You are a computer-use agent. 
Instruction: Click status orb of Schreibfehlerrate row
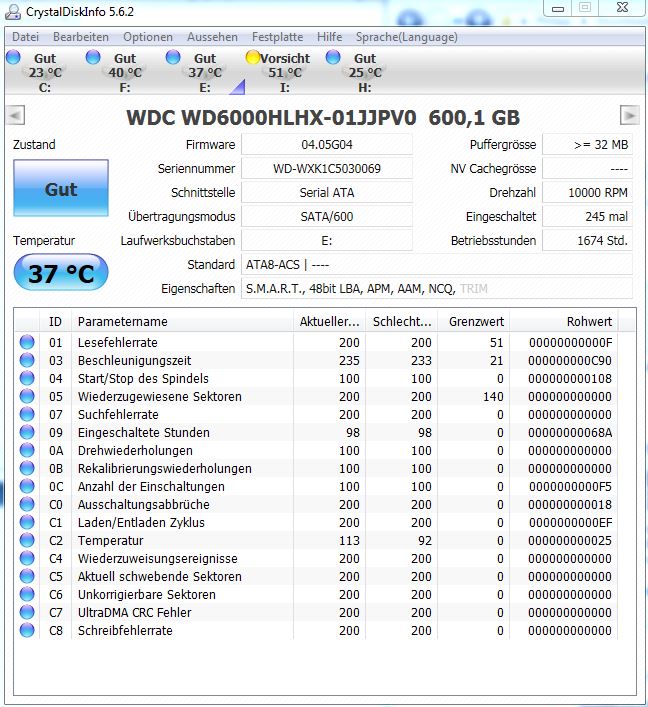point(27,630)
